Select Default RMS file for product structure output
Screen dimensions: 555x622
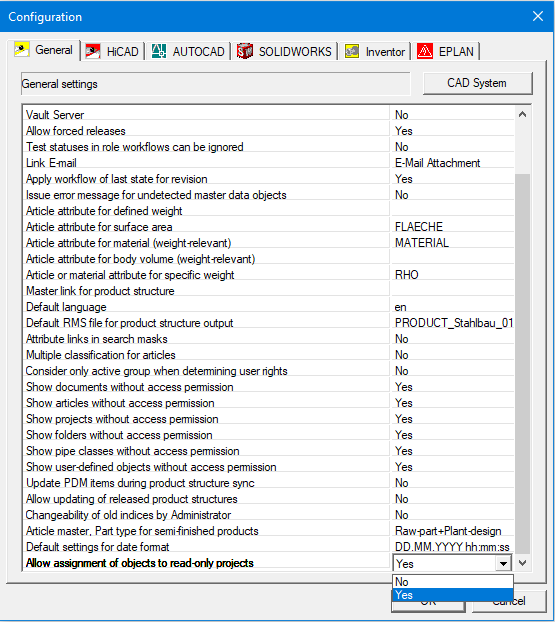(206, 323)
